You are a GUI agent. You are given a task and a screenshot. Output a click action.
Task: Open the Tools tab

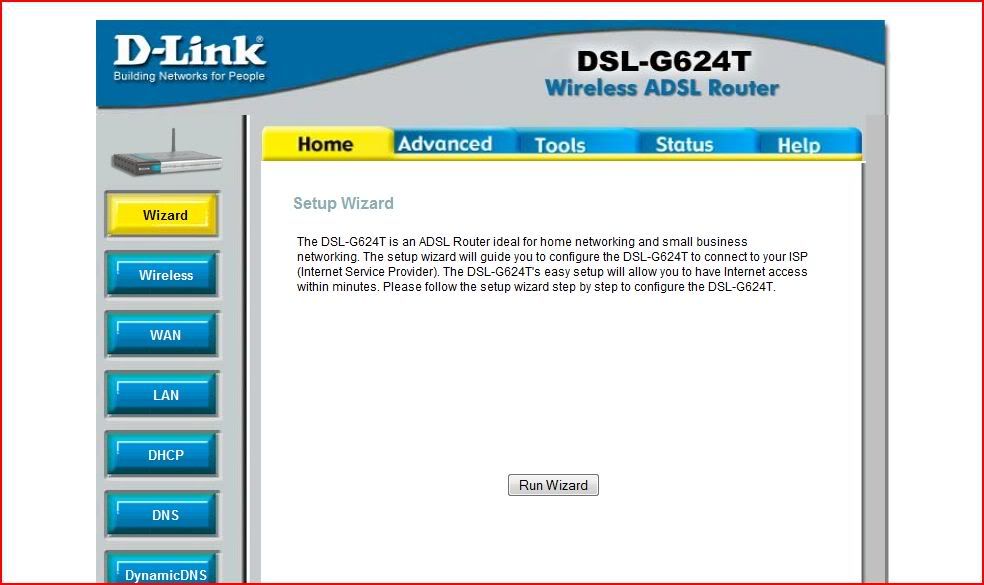560,144
